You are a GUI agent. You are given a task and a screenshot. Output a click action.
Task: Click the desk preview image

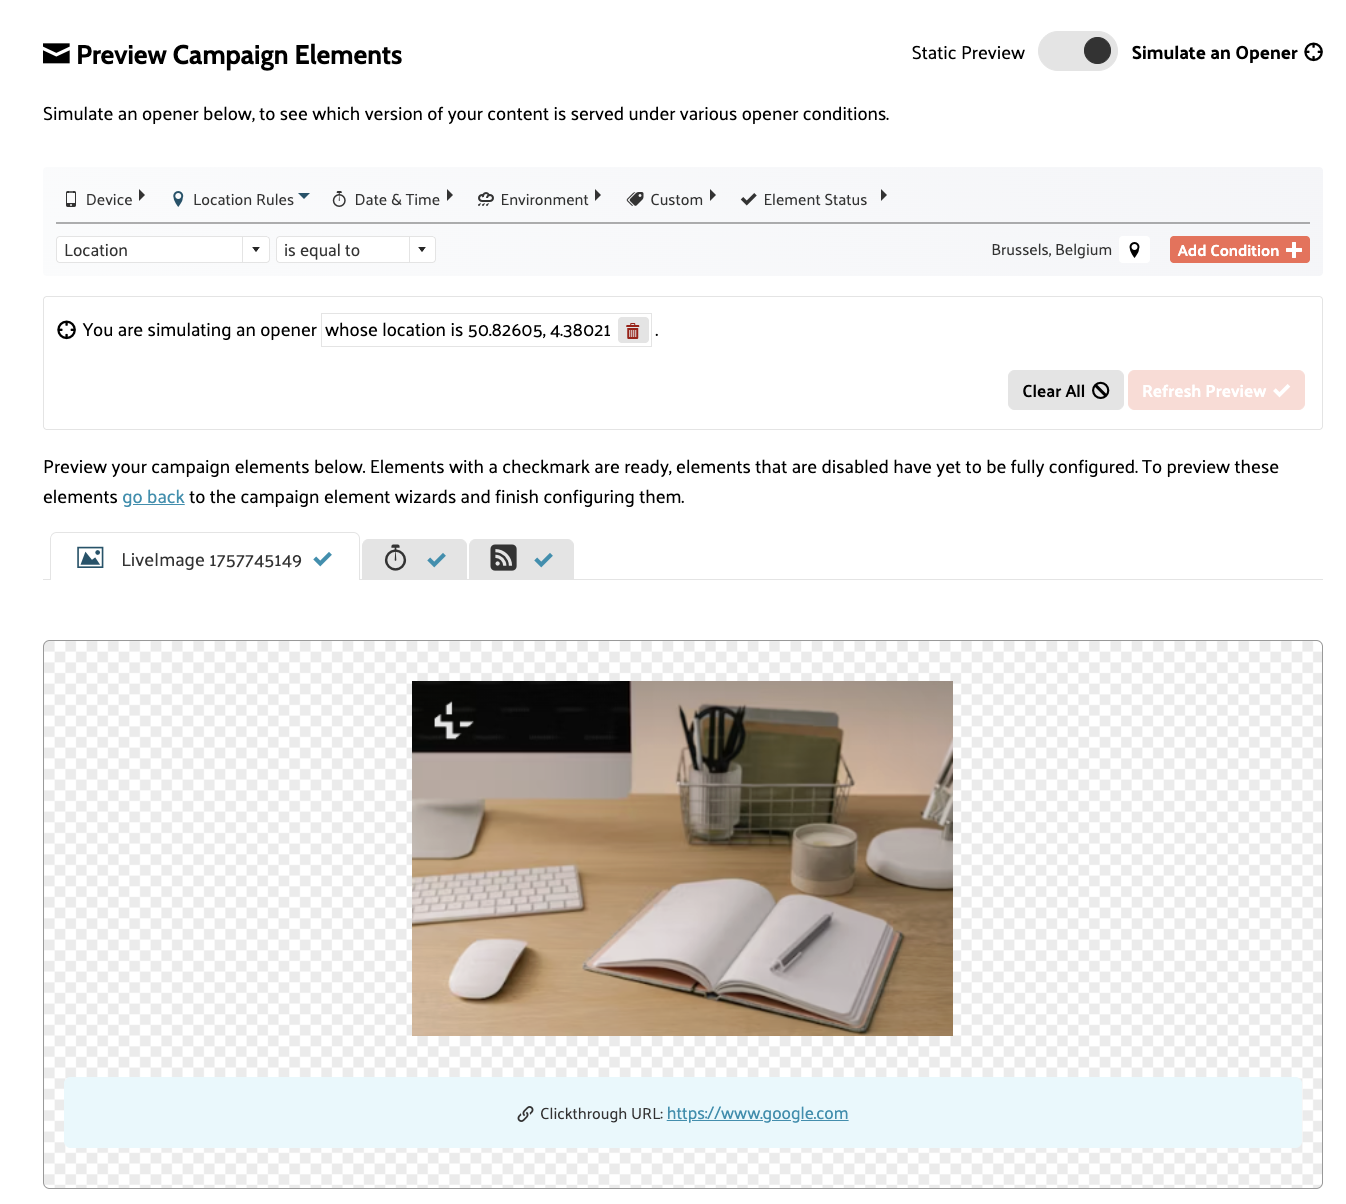click(682, 858)
